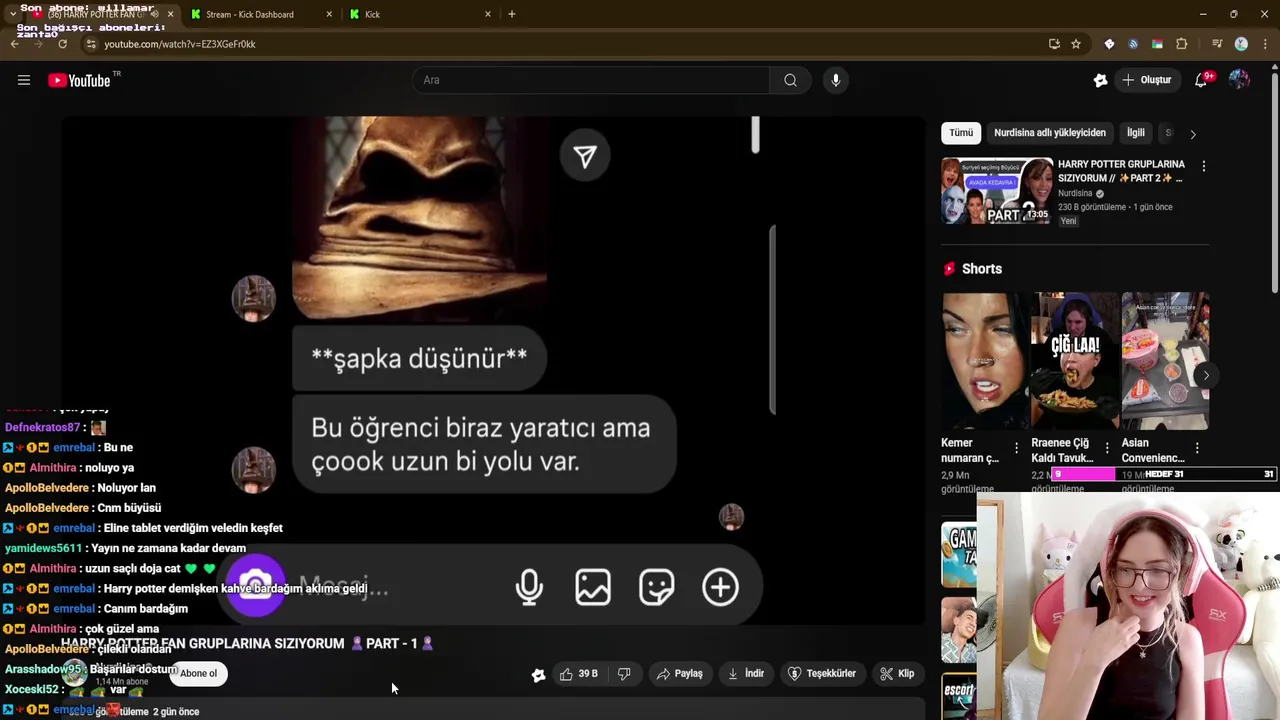
Task: Click the İndir download button
Action: [x=746, y=674]
